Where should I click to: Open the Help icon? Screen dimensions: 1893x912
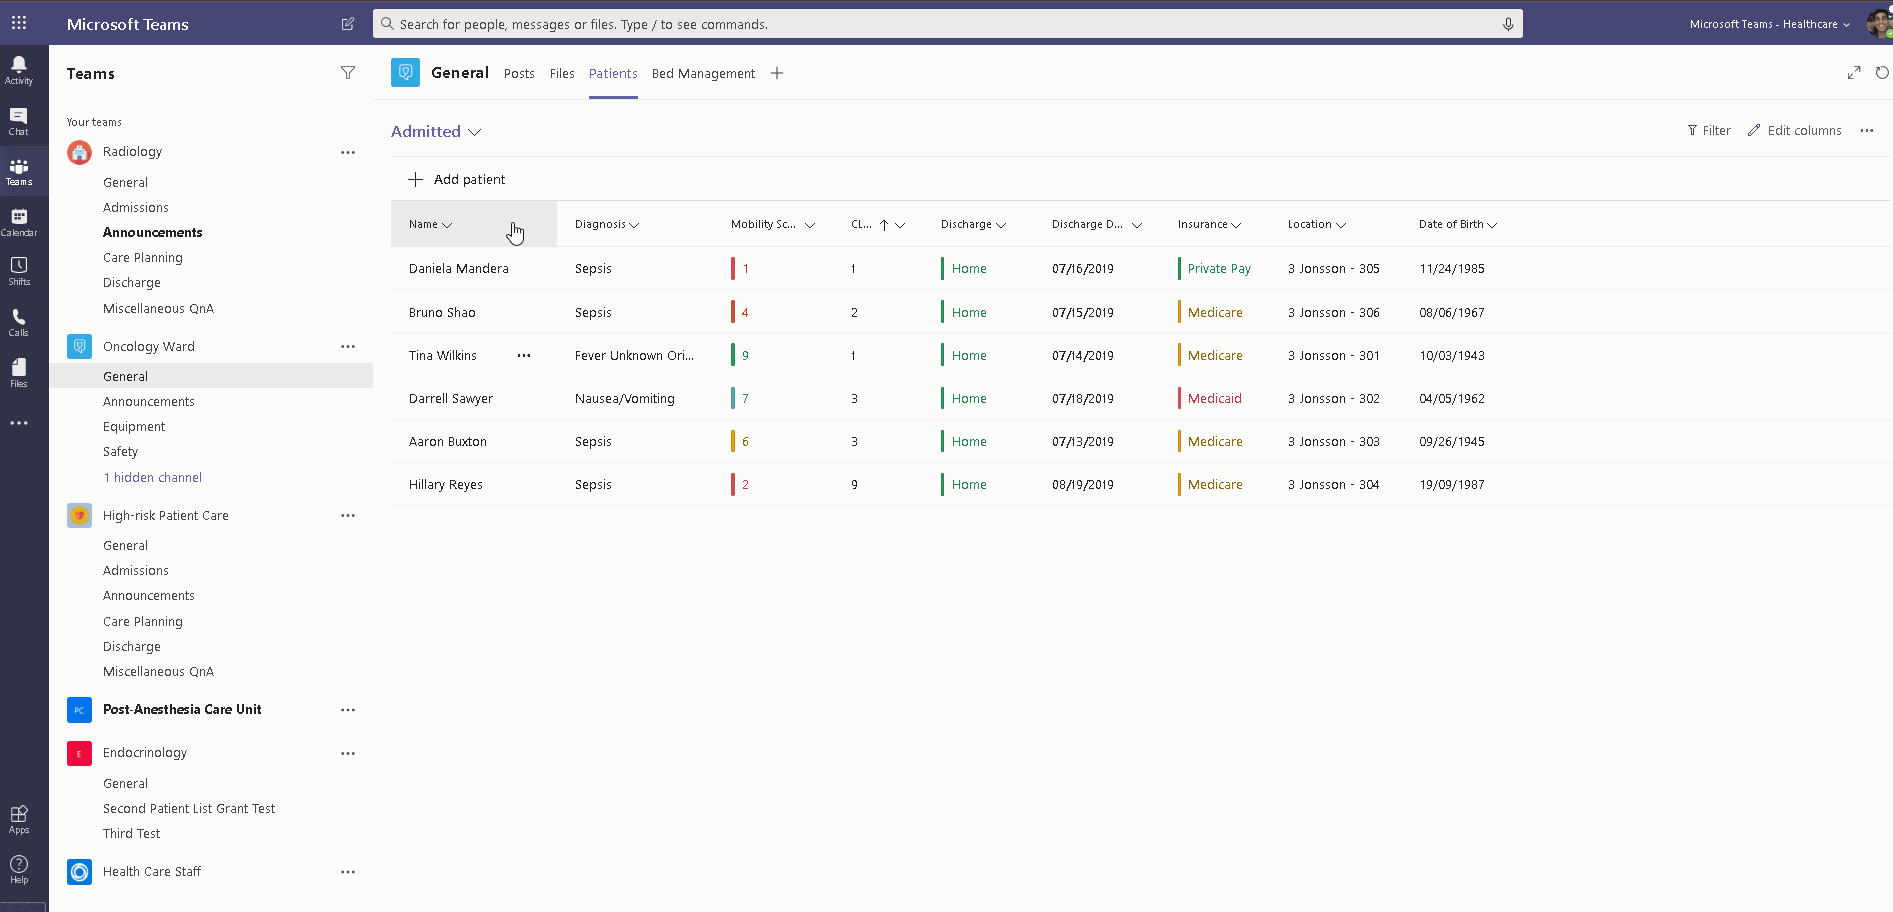(19, 869)
